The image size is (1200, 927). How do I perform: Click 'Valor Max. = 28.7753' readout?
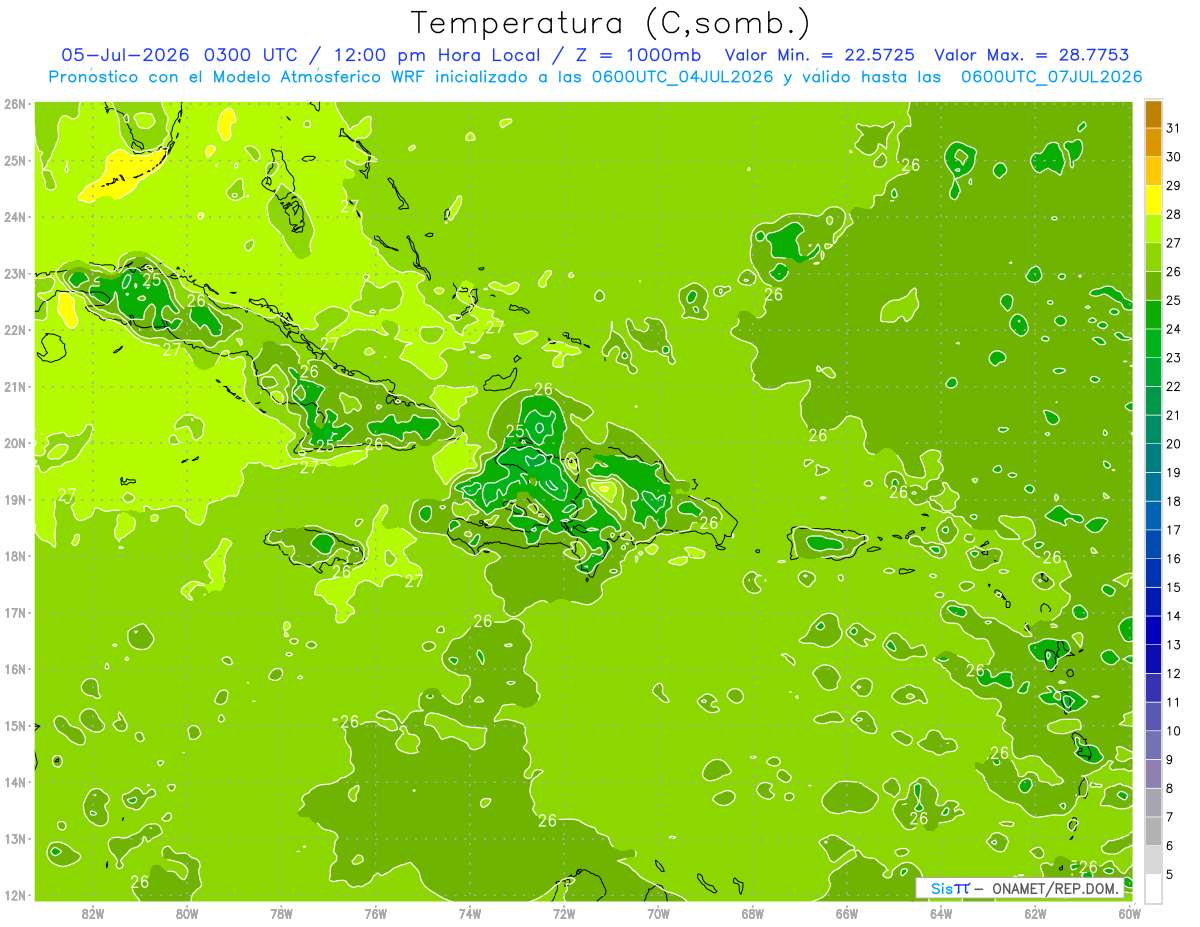(1032, 54)
